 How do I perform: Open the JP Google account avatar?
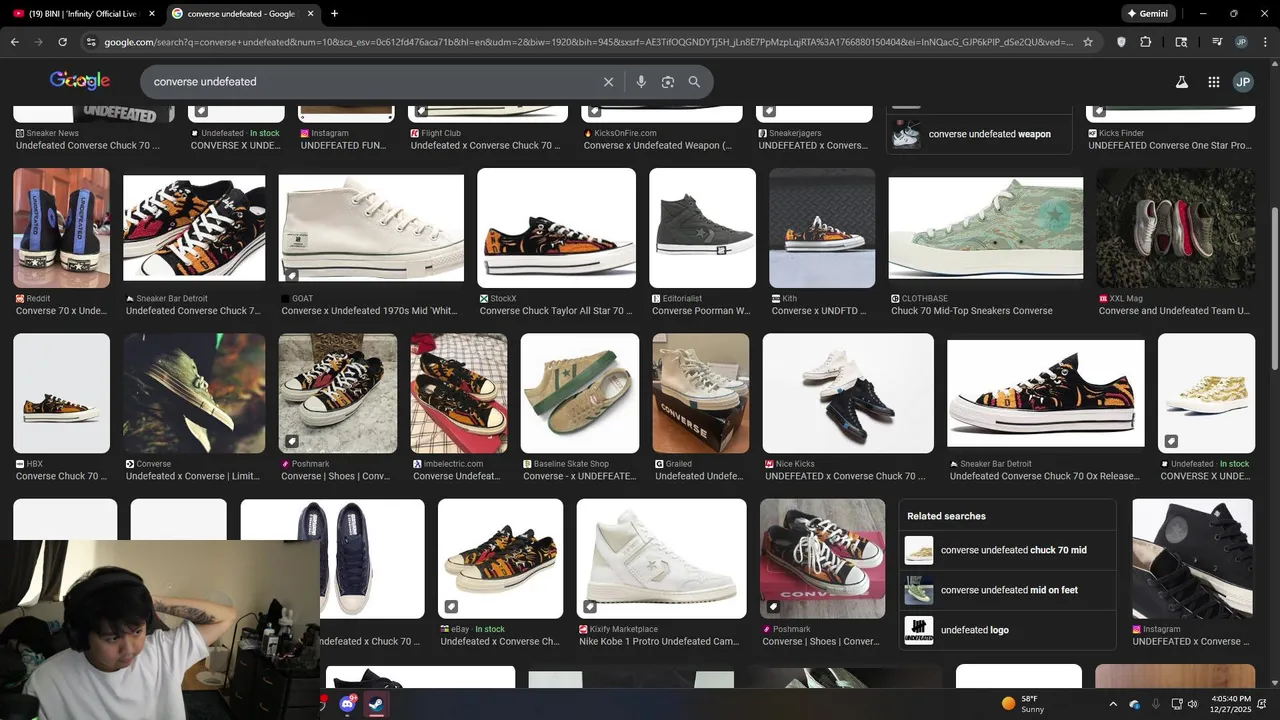(x=1243, y=82)
